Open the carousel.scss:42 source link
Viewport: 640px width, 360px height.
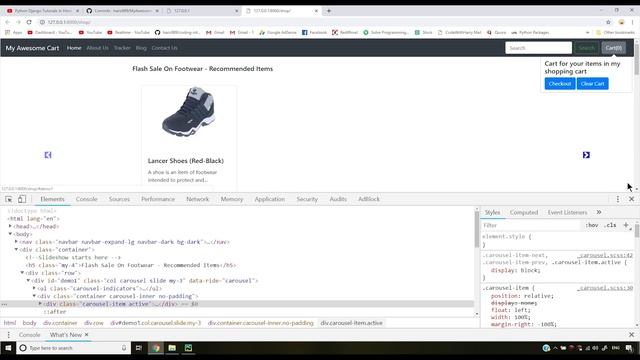605,255
